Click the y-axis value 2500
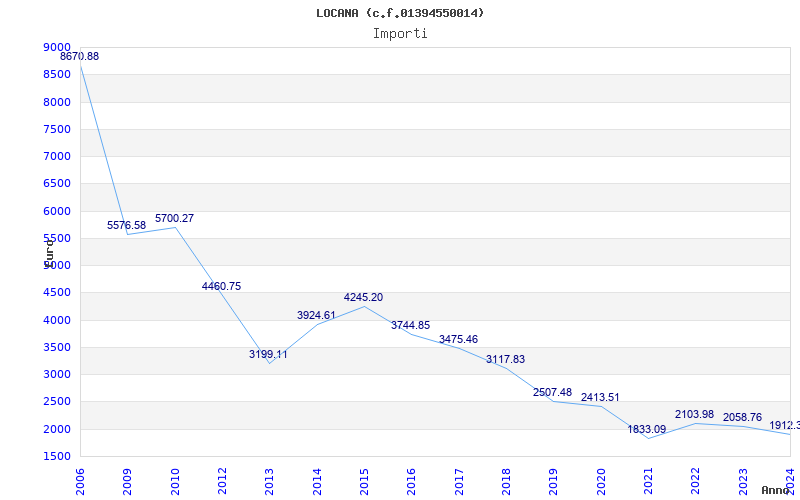800x500 pixels. click(x=57, y=402)
